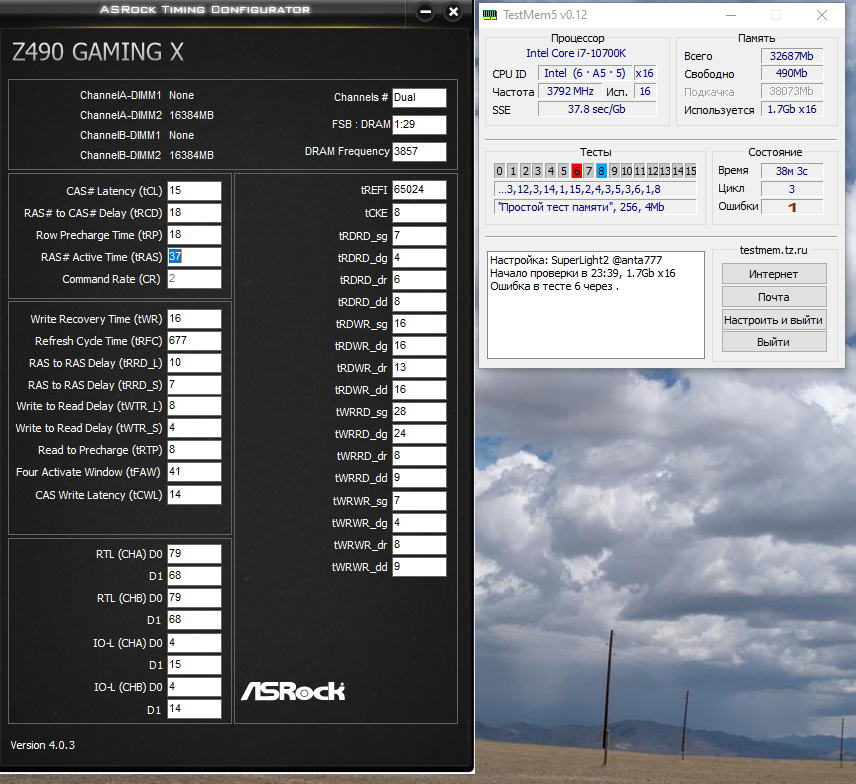
Task: Click the tRDWR_sg value field
Action: tap(419, 324)
